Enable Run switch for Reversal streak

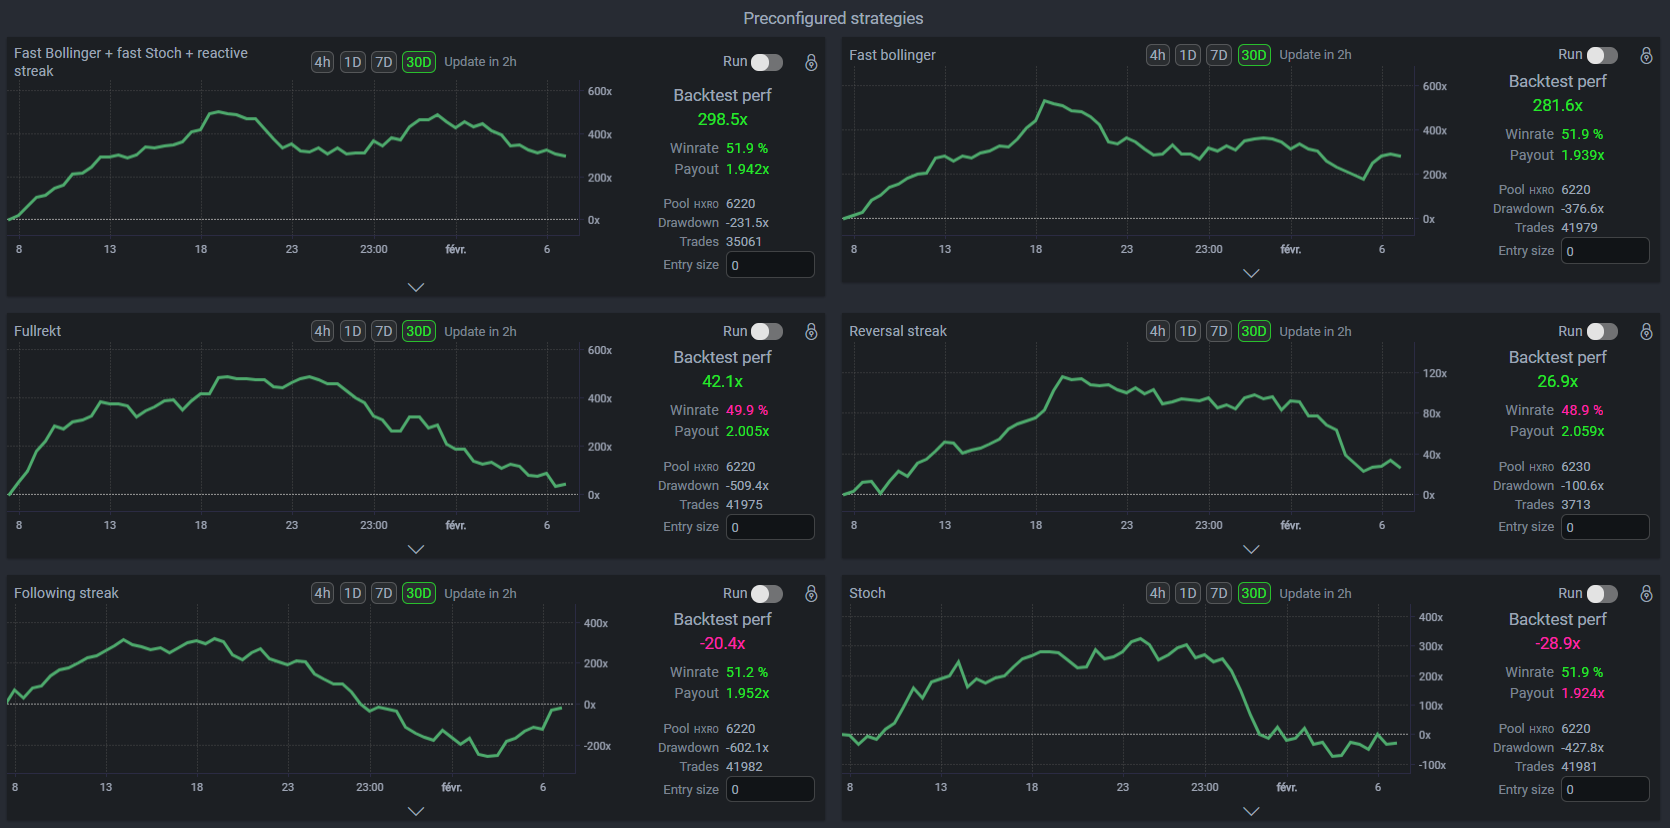click(1602, 331)
